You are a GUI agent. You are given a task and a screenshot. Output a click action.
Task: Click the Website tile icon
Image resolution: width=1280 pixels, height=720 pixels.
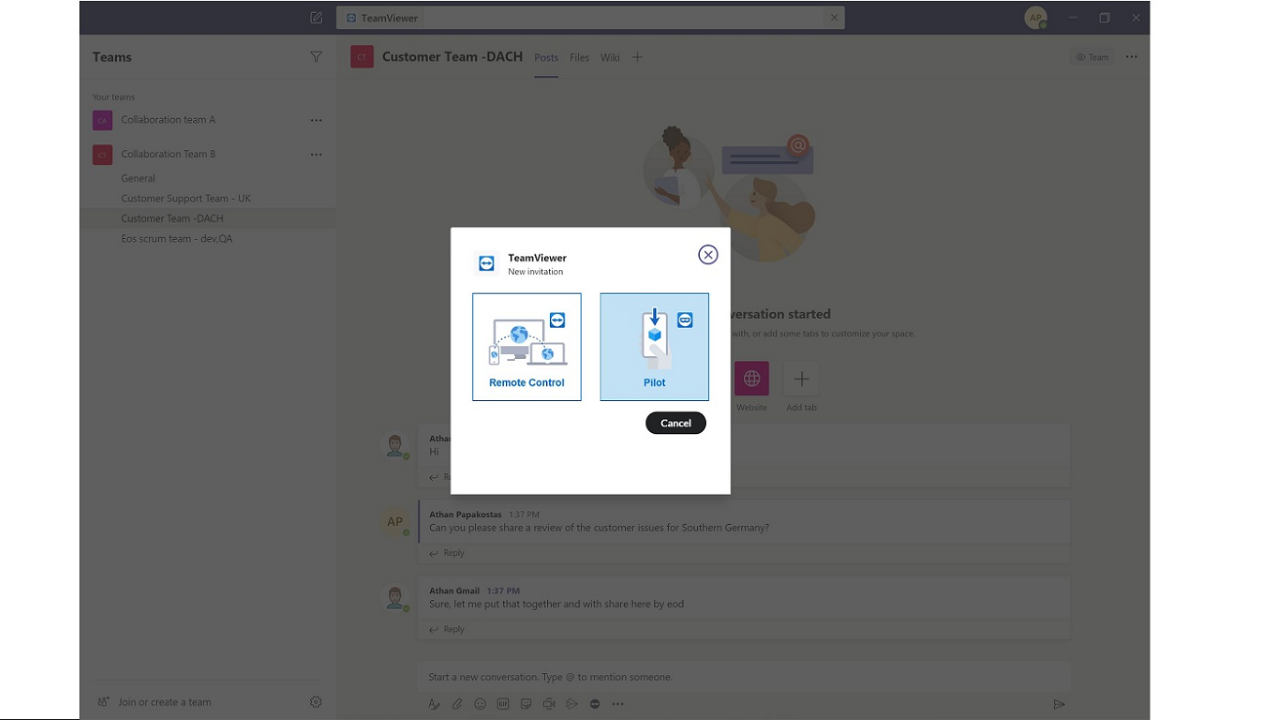[x=752, y=379]
